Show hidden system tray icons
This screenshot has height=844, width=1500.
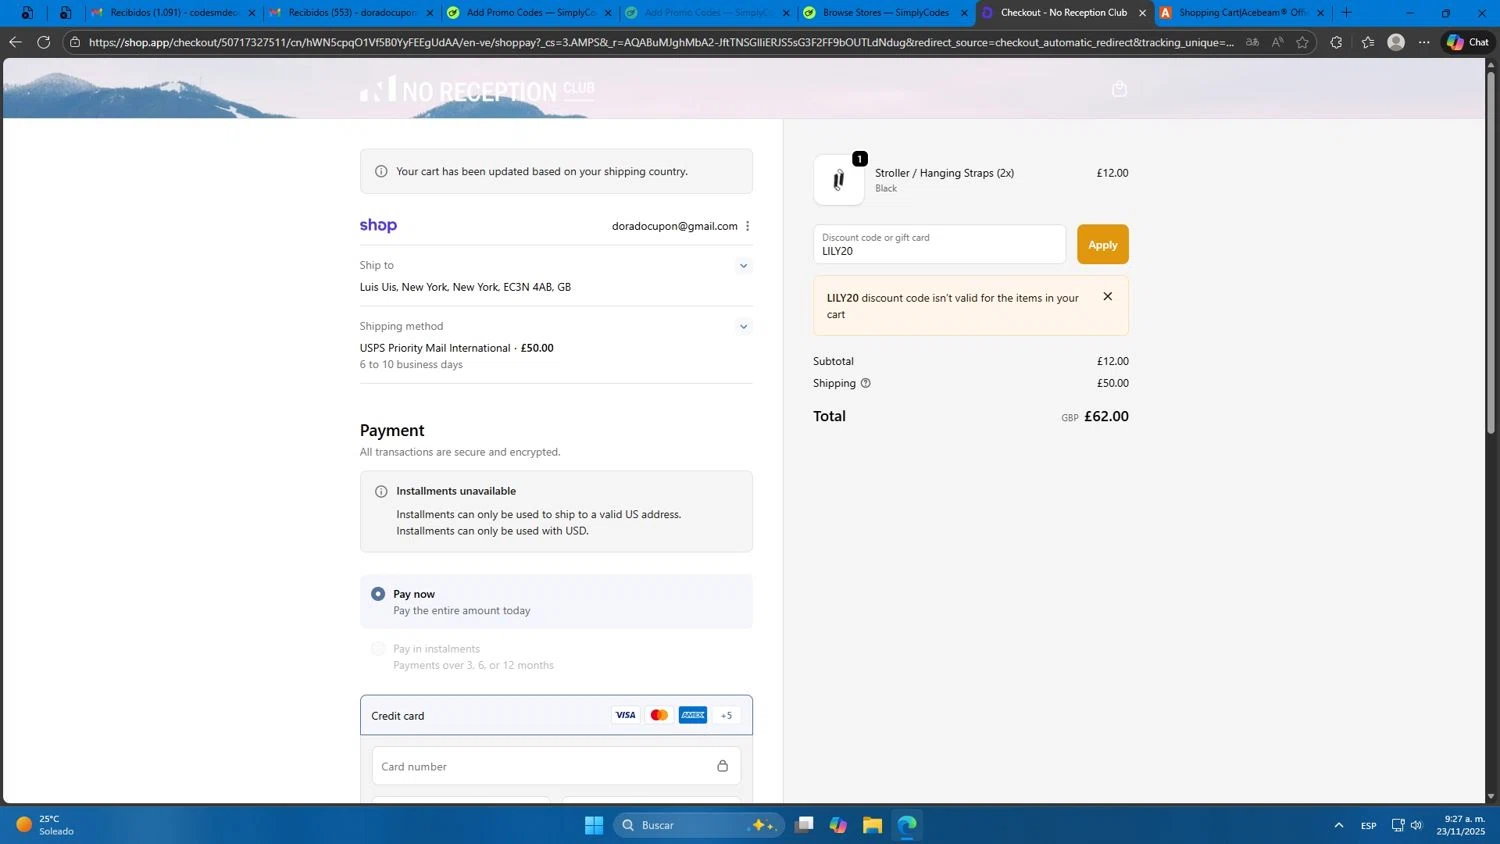(1338, 825)
